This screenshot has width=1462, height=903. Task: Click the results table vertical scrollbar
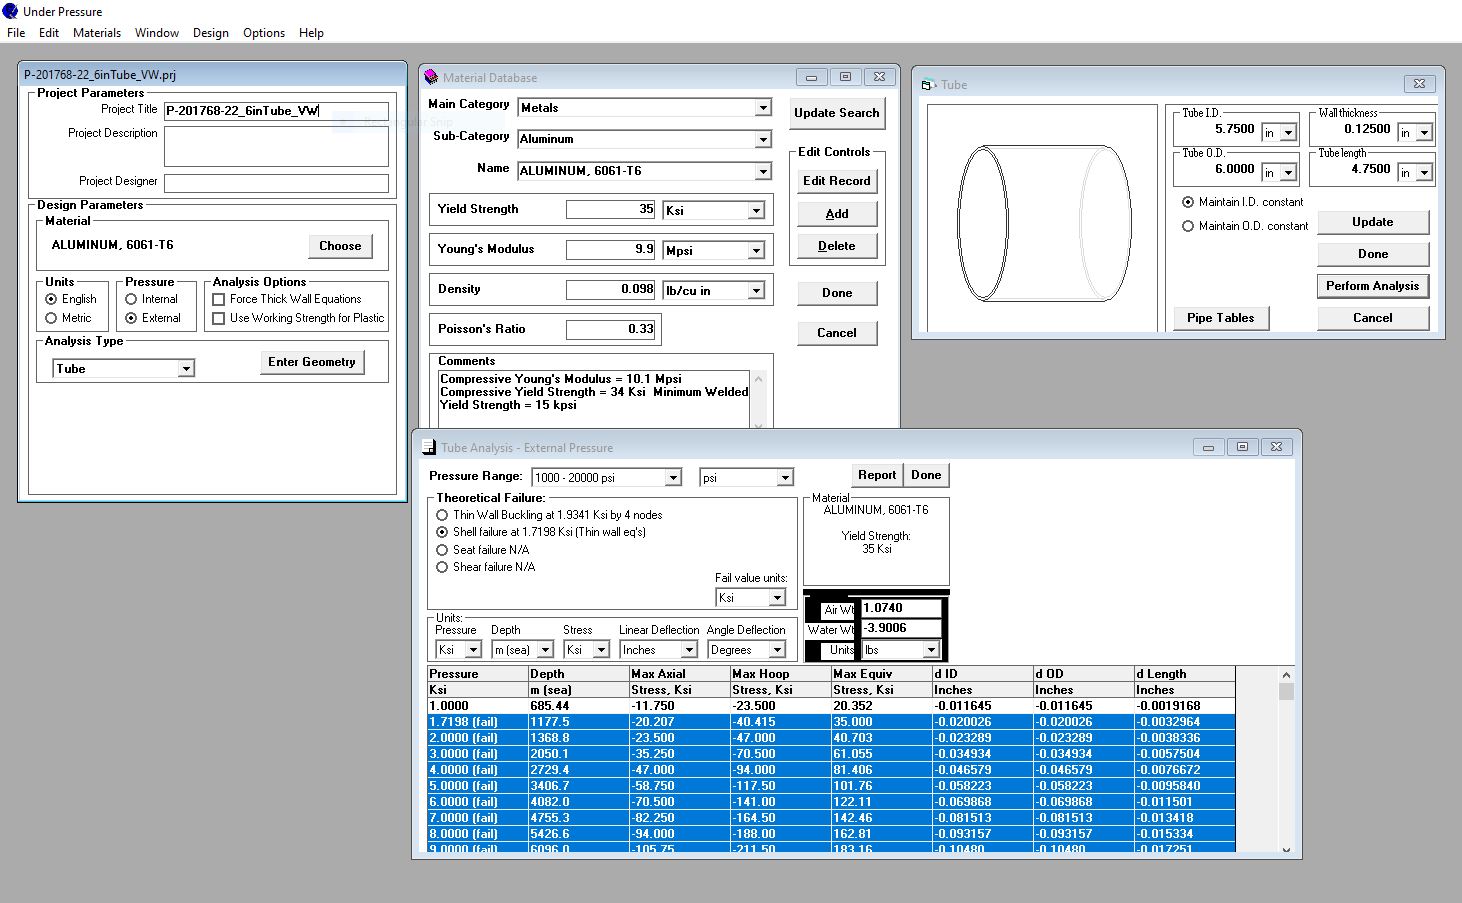click(1286, 762)
